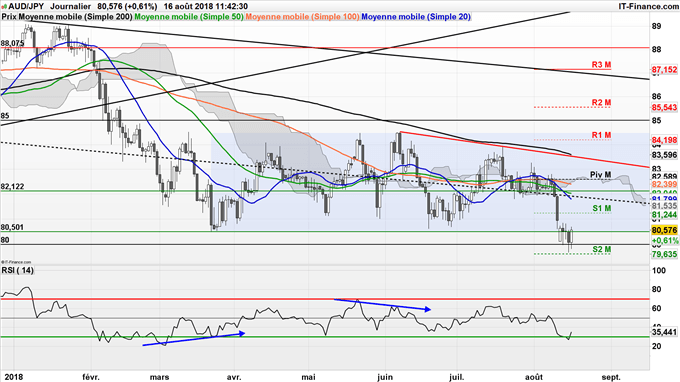The width and height of the screenshot is (680, 382).
Task: Click the 79,635 green price tag
Action: 664,254
